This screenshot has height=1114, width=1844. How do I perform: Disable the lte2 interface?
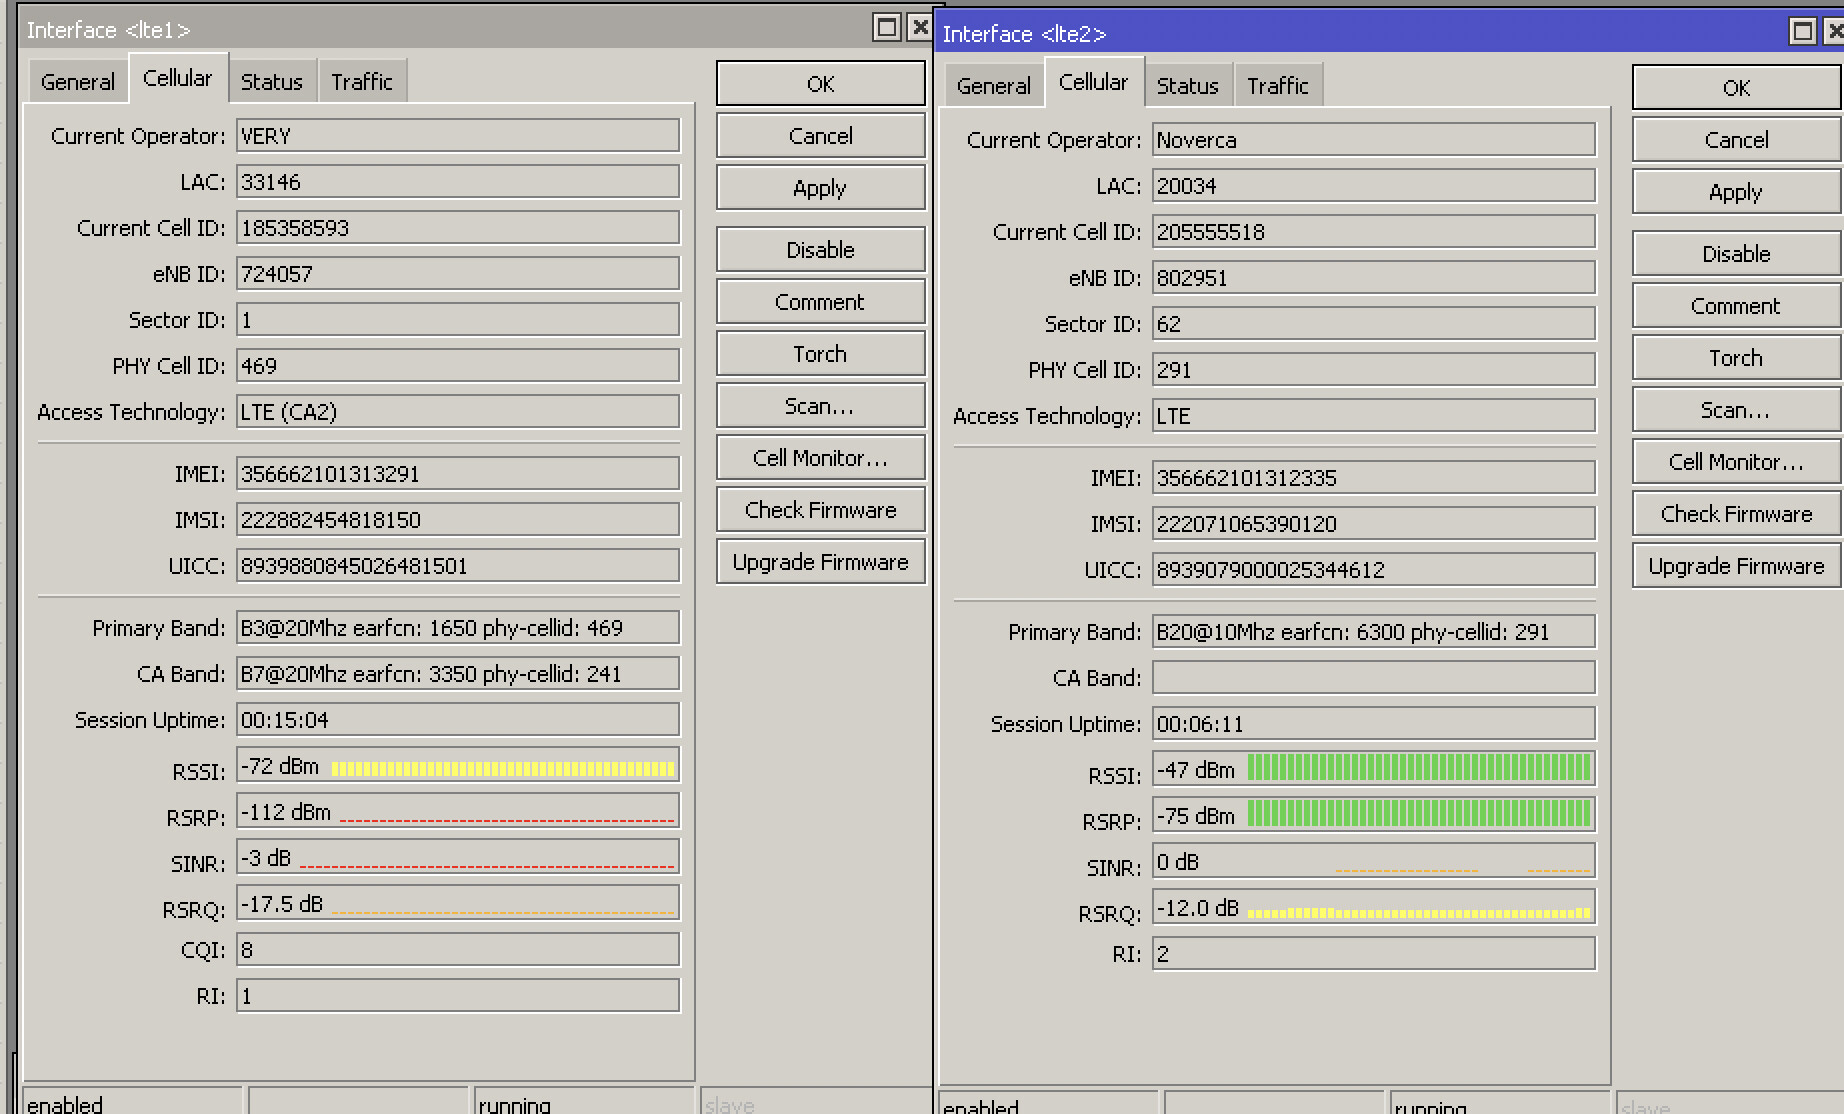(1734, 253)
